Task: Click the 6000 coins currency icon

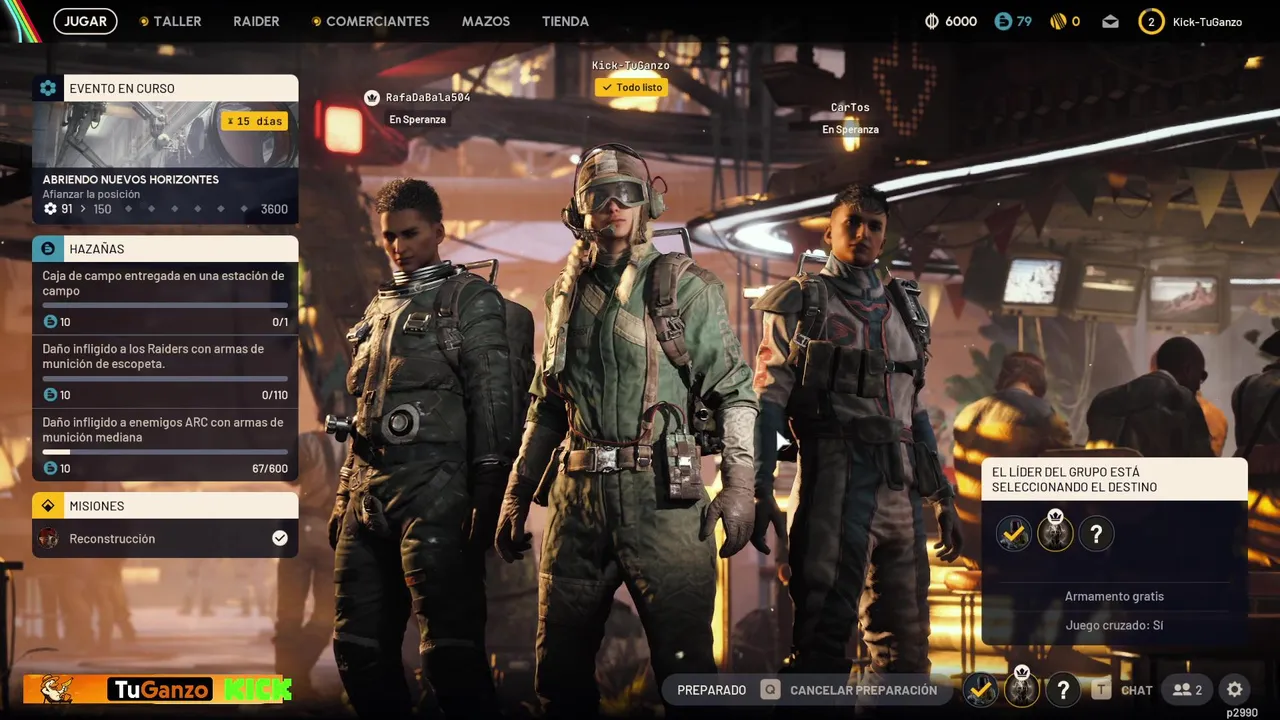Action: [x=932, y=21]
